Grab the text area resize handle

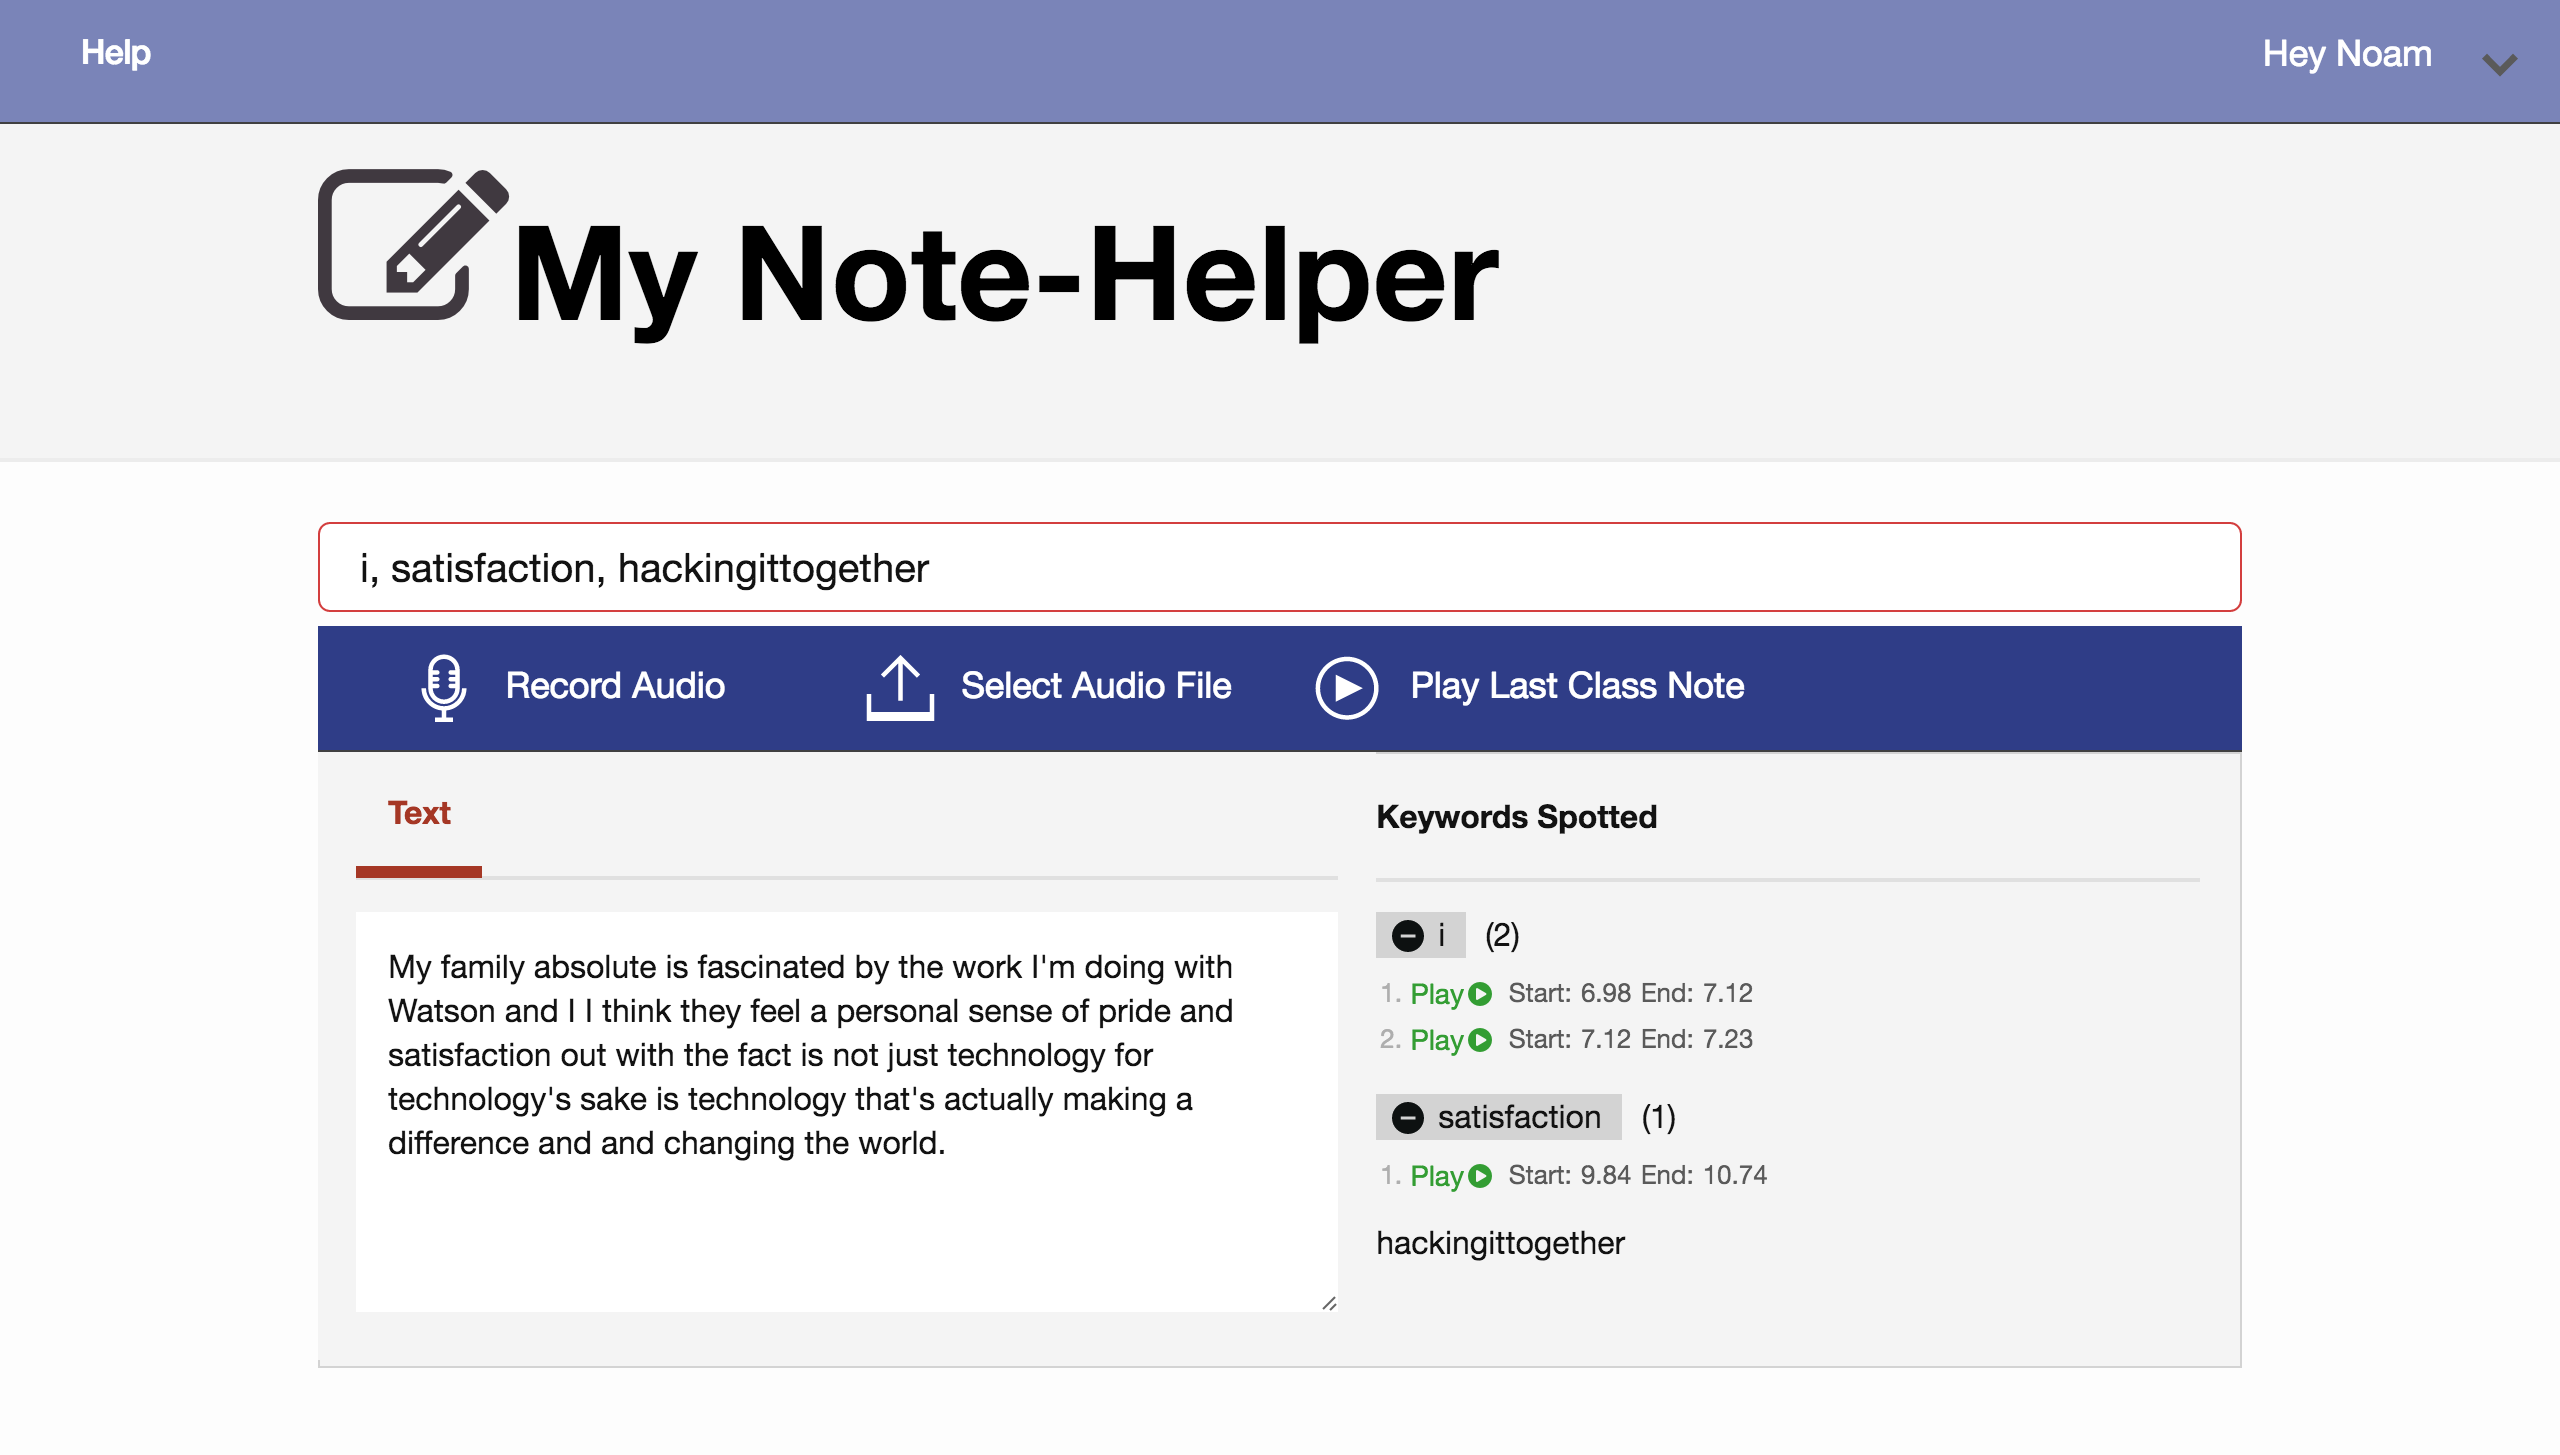[x=1329, y=1303]
